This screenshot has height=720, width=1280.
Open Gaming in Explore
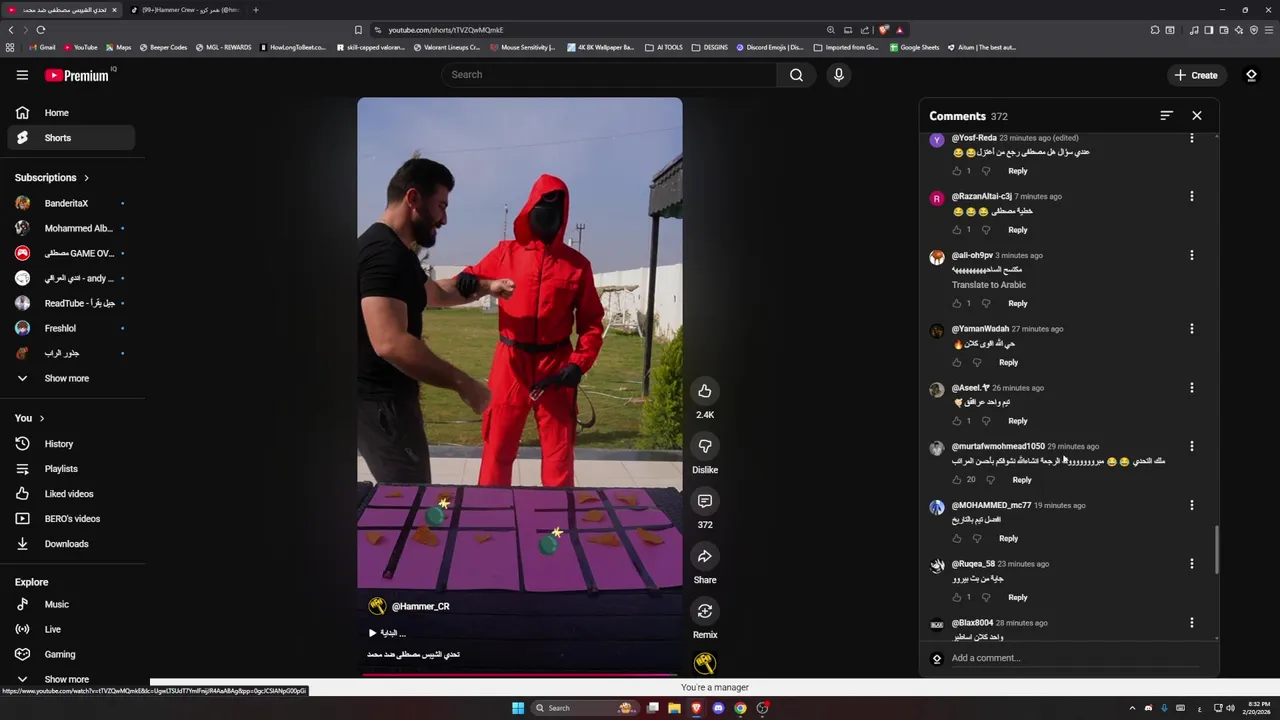click(x=70, y=654)
